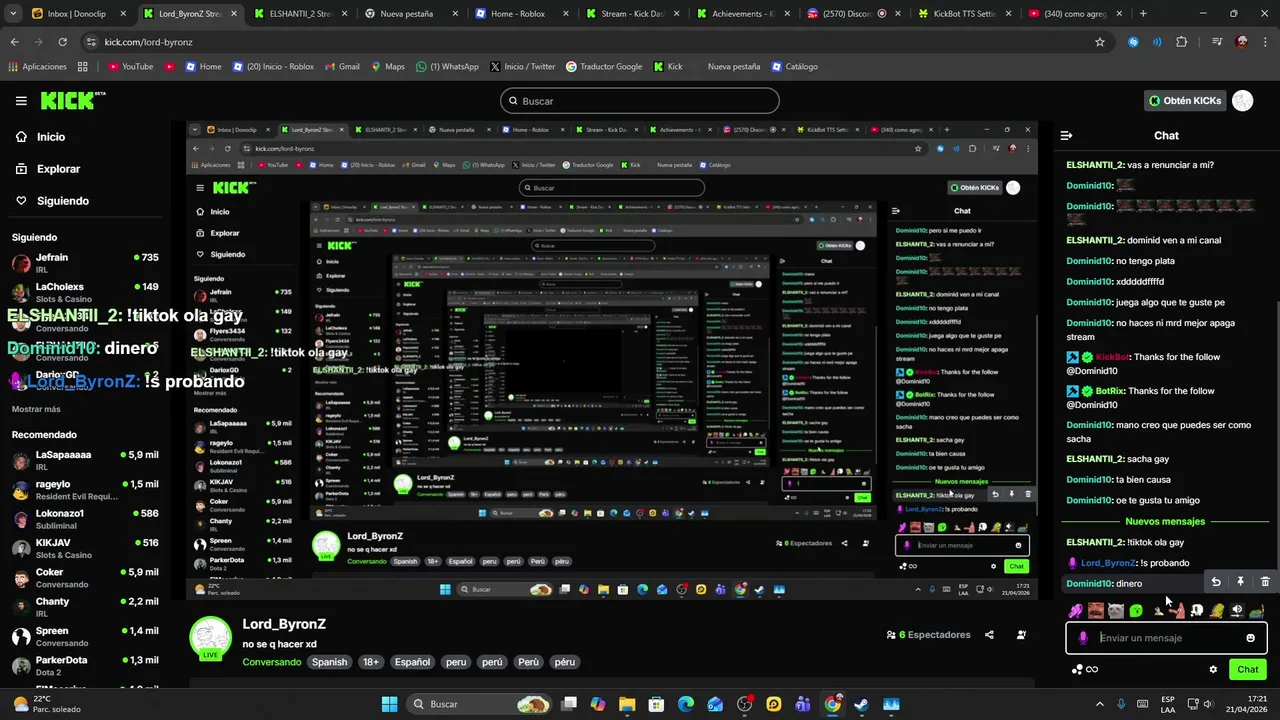The image size is (1280, 720).
Task: Reload the page
Action: [x=62, y=42]
